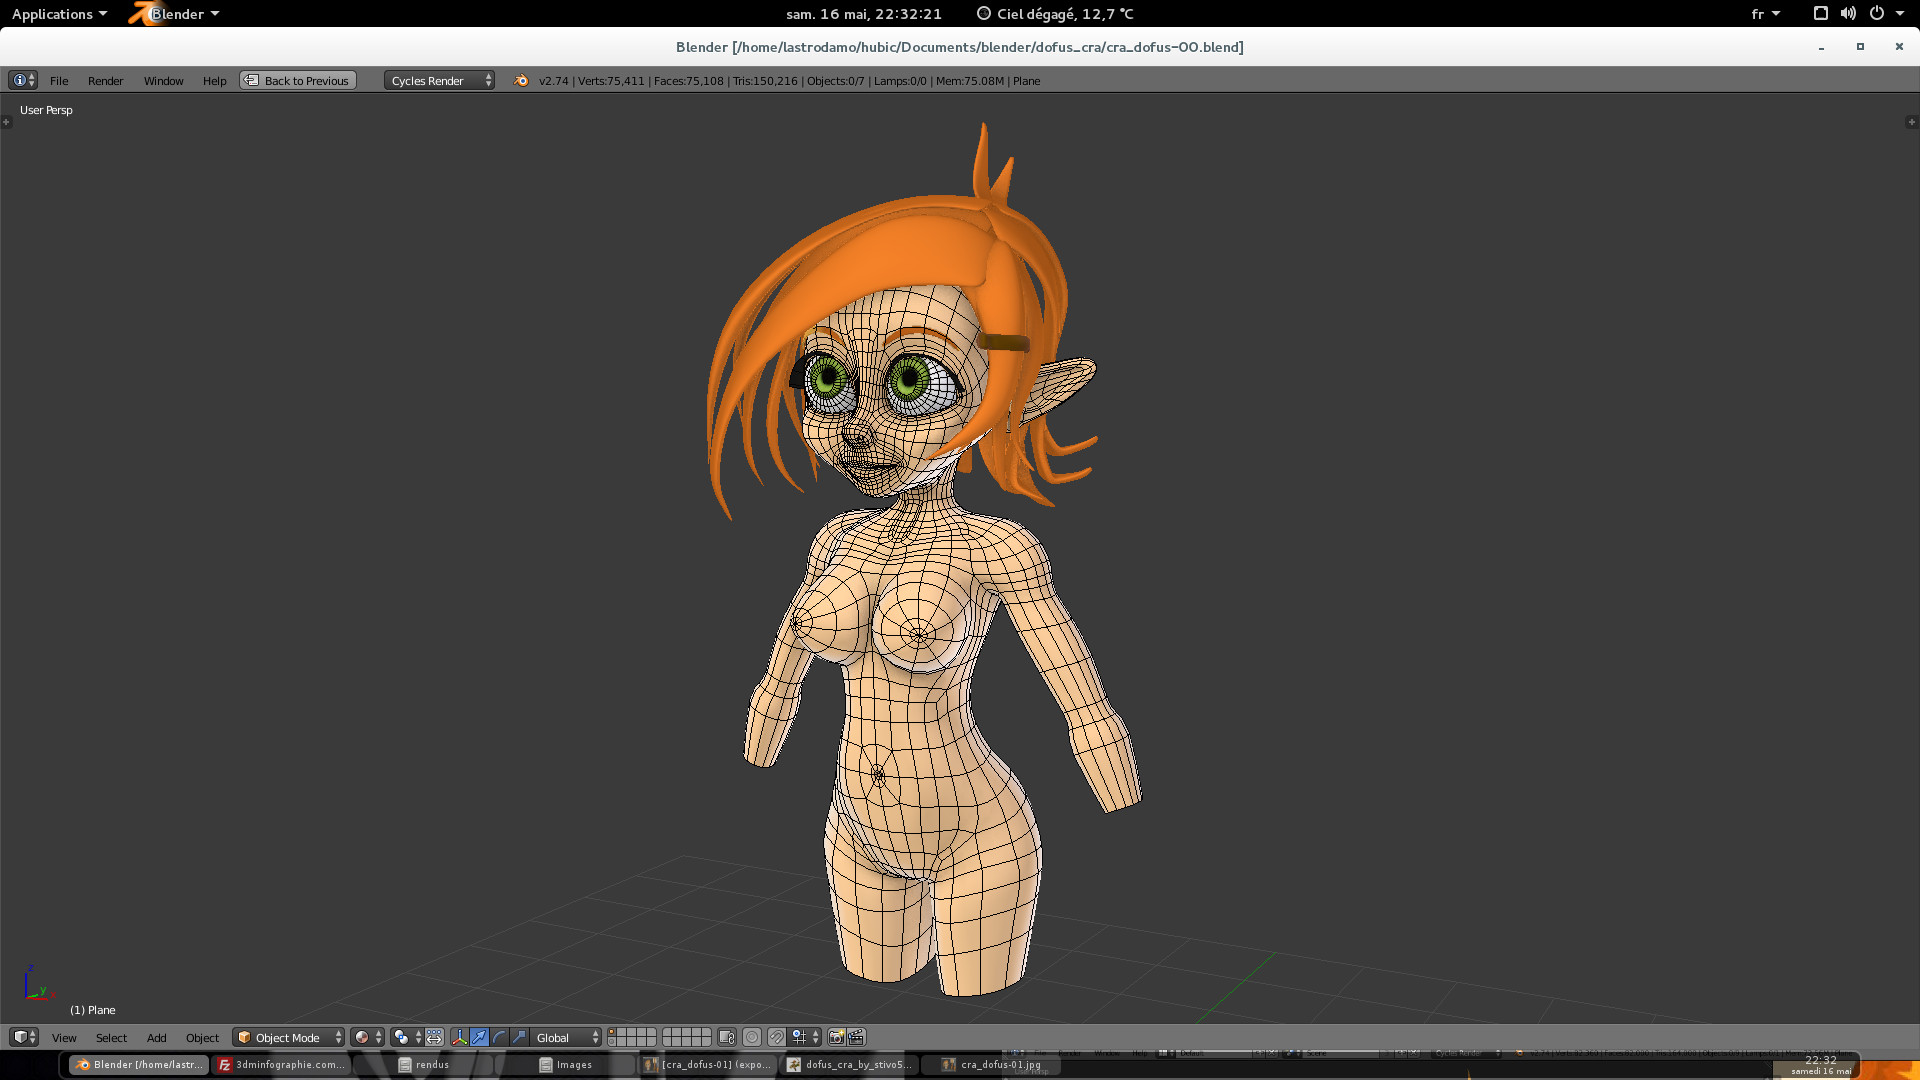This screenshot has width=1920, height=1080.
Task: Toggle snap during transform magnet icon
Action: click(x=777, y=1037)
